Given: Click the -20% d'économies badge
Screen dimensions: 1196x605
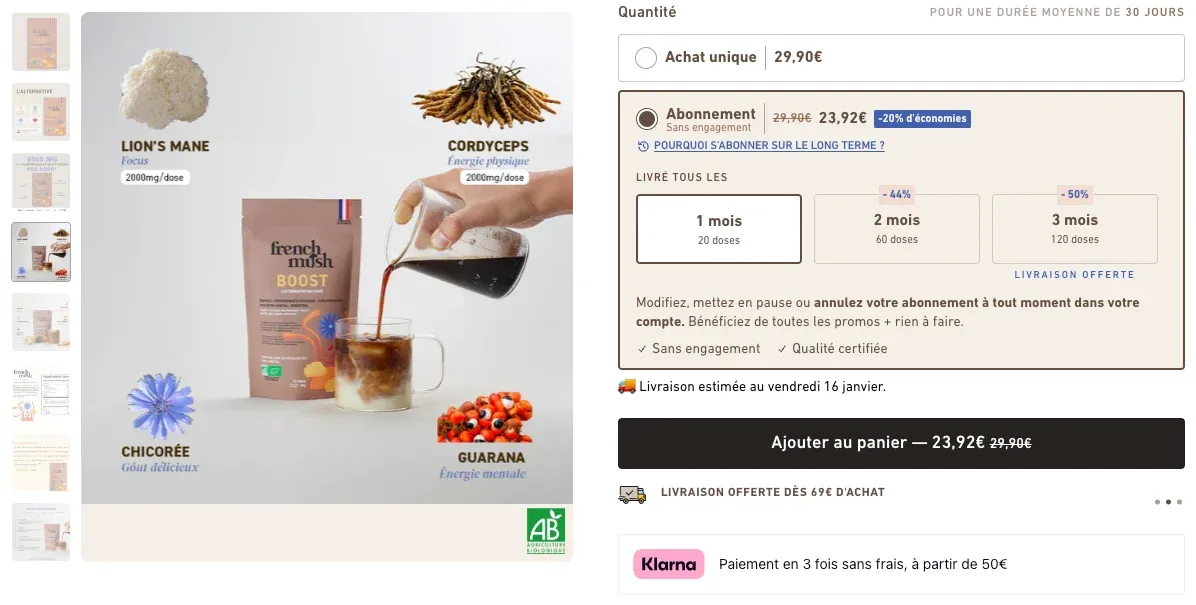Looking at the screenshot, I should tap(922, 118).
